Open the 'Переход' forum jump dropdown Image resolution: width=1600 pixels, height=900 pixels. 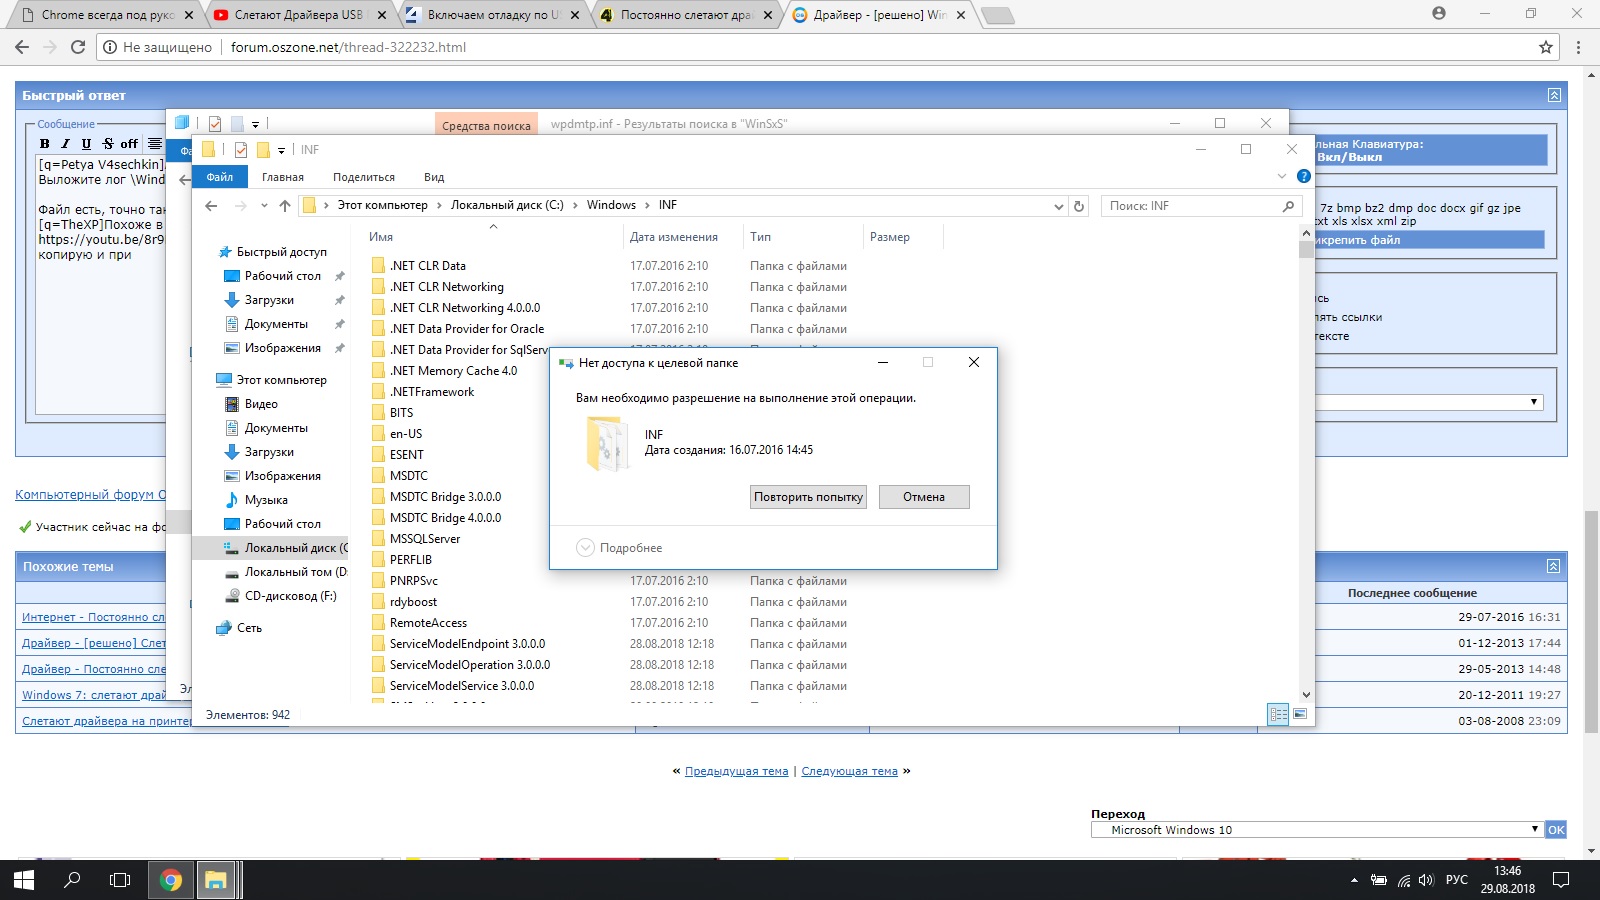tap(1317, 830)
